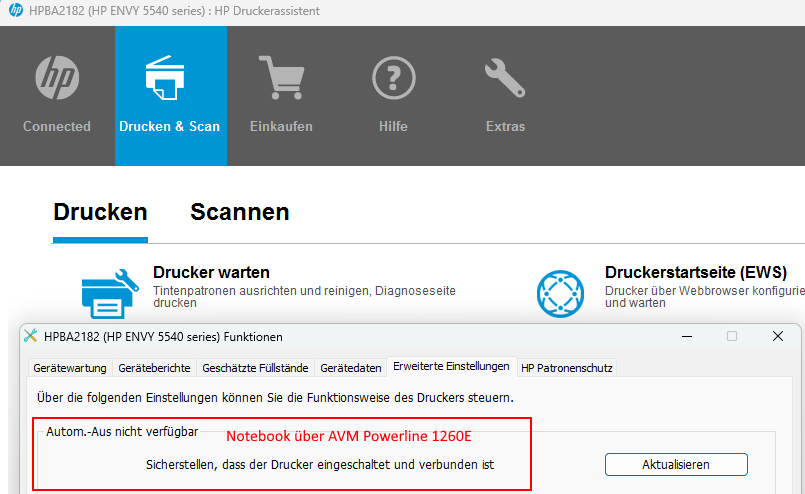Click the HP logo in the title bar
805x494 pixels.
[x=16, y=10]
